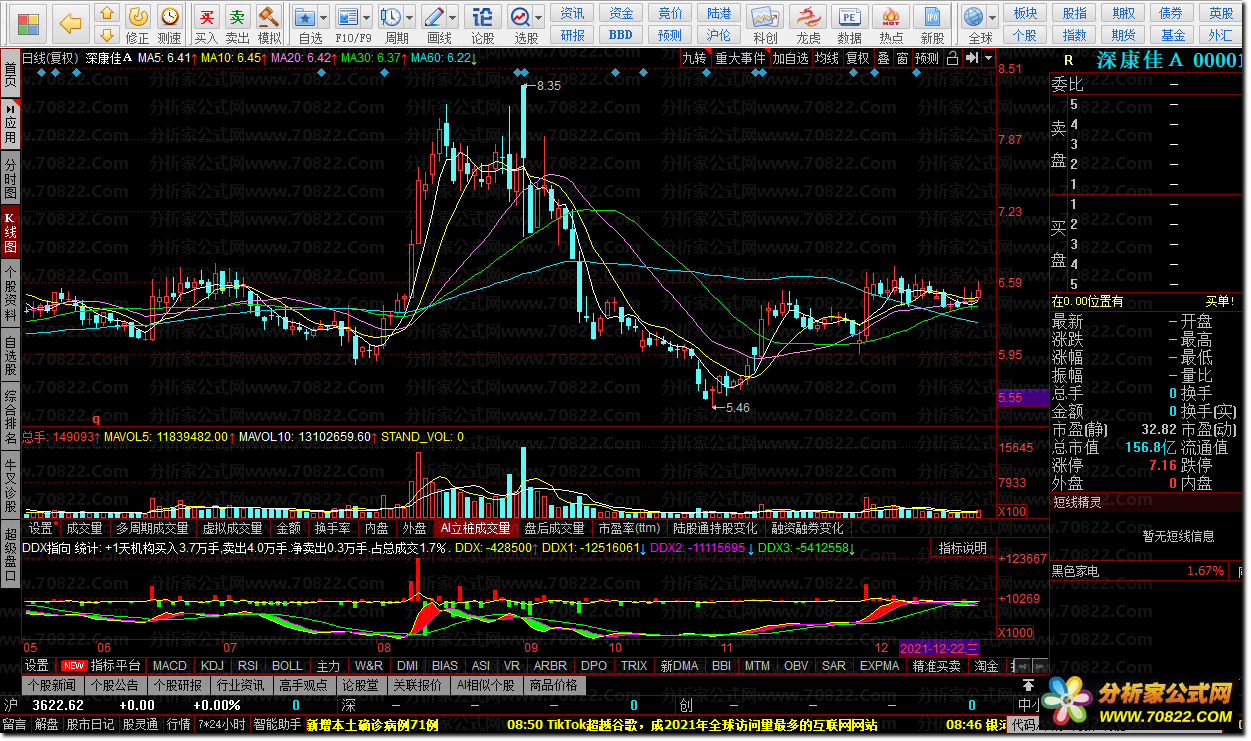
Task: Click the arrow-to-bar icon in chart toolbar
Action: click(x=971, y=58)
